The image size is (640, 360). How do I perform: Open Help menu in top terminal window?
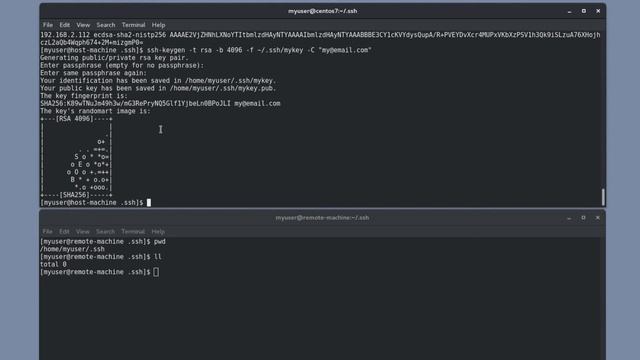coord(158,25)
